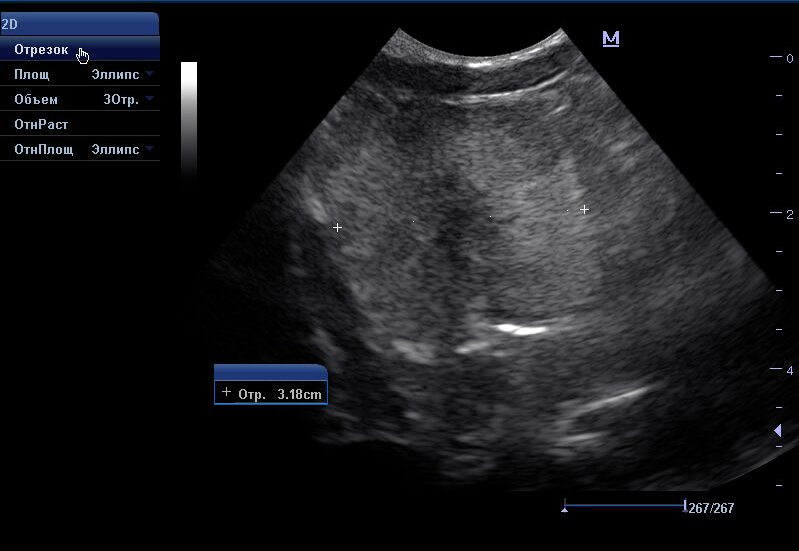Click the 267/267 frame counter
Viewport: 799px width, 551px height.
(712, 508)
